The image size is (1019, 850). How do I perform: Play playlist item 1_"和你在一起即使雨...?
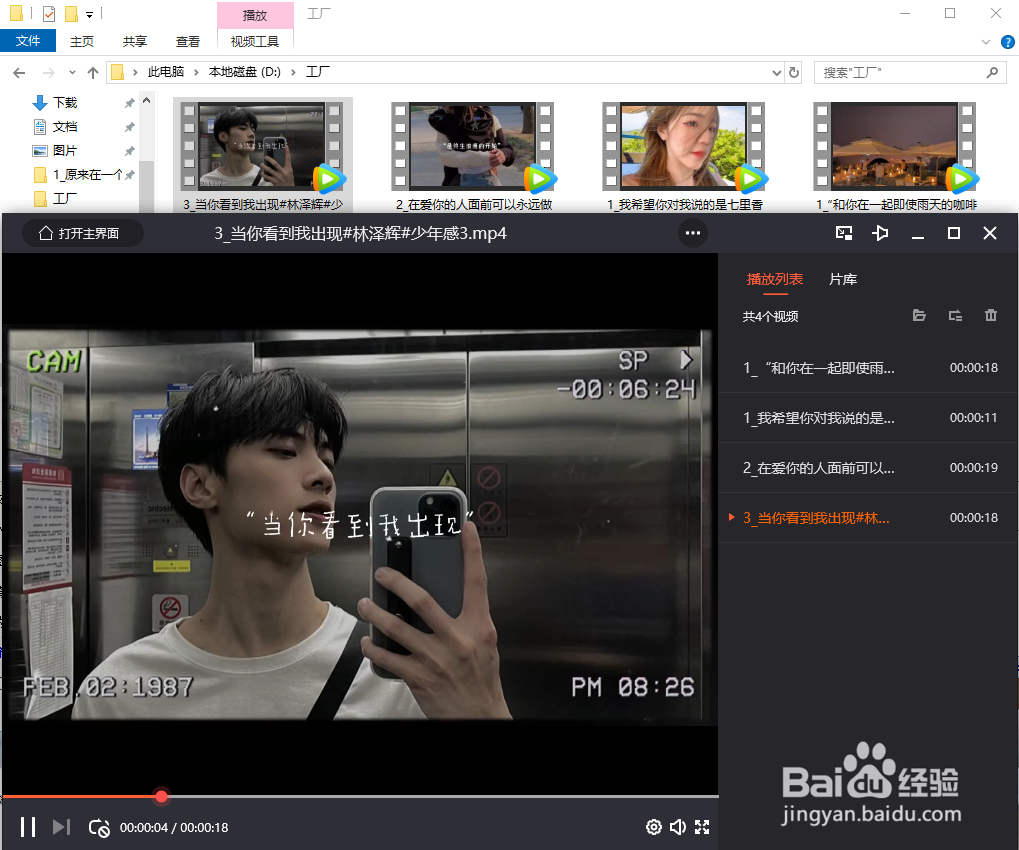[x=868, y=368]
